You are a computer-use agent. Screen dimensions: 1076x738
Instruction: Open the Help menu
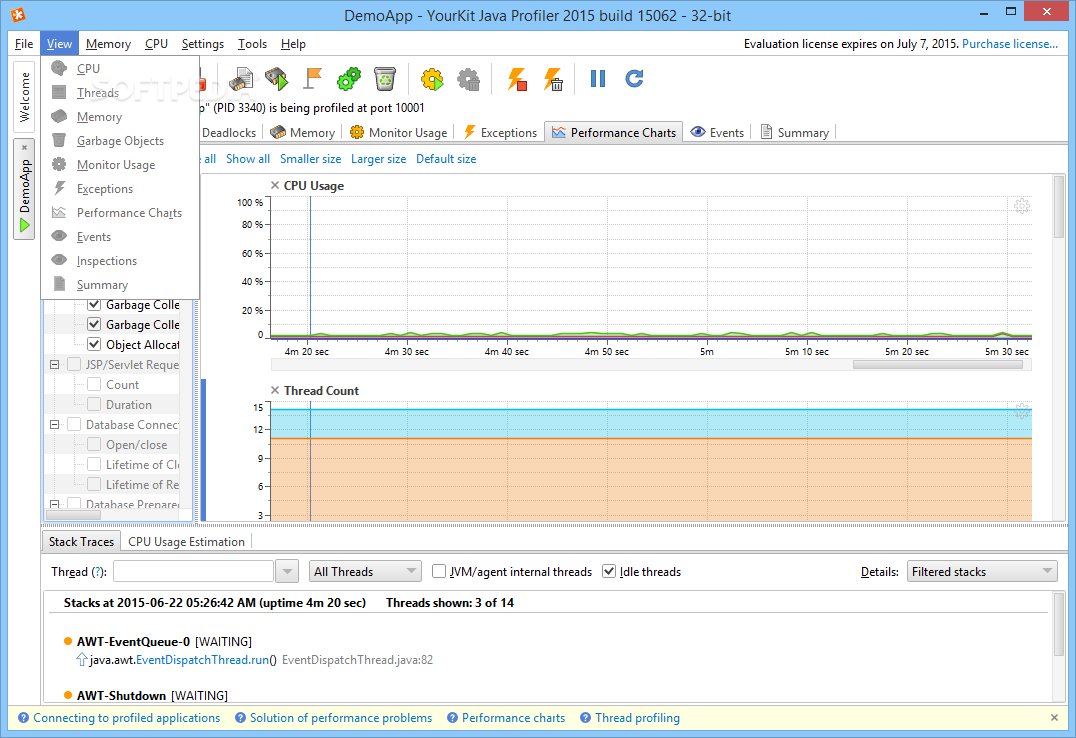coord(293,43)
